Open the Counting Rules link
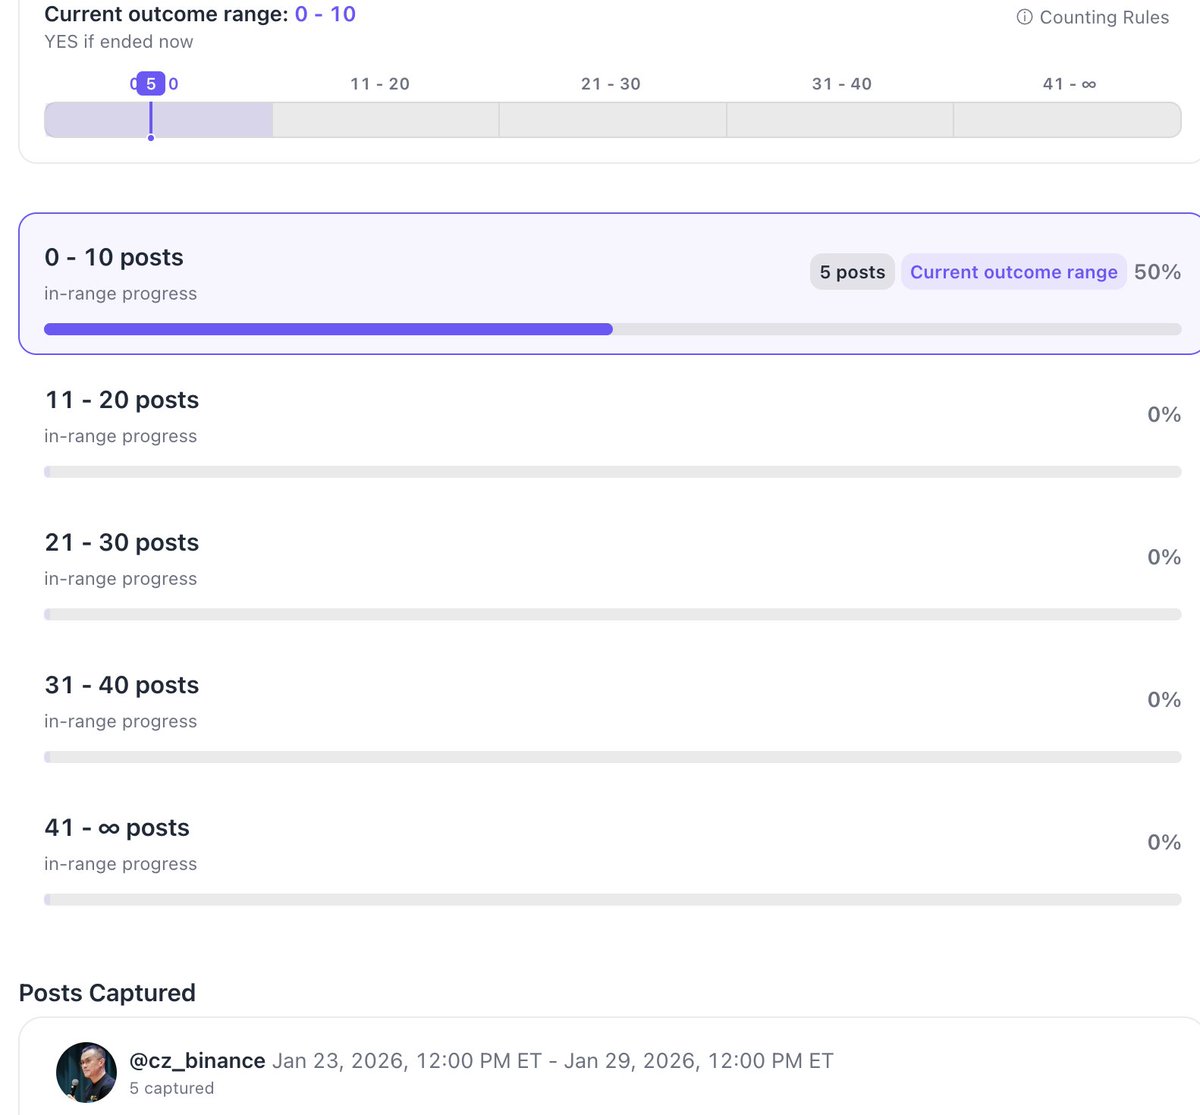The image size is (1200, 1115). tap(1103, 17)
